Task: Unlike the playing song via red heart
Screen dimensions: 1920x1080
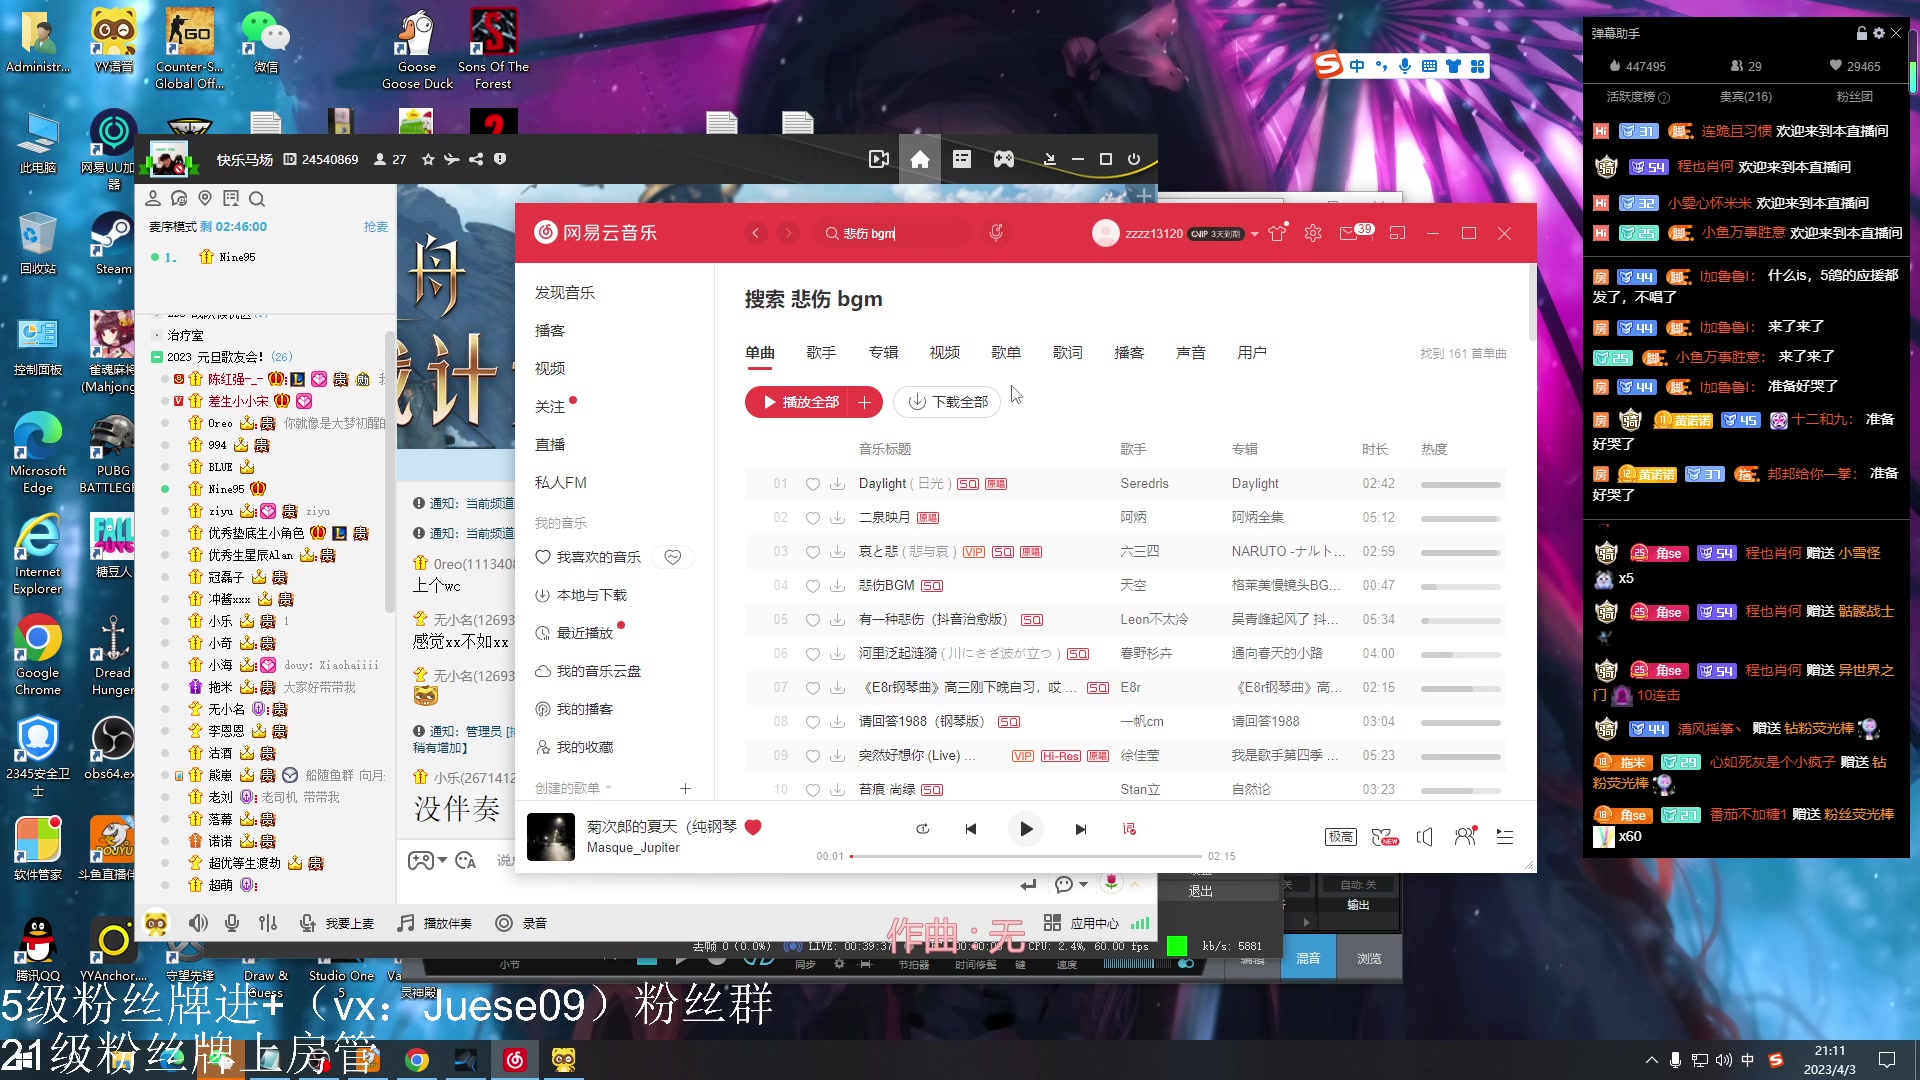Action: tap(753, 827)
